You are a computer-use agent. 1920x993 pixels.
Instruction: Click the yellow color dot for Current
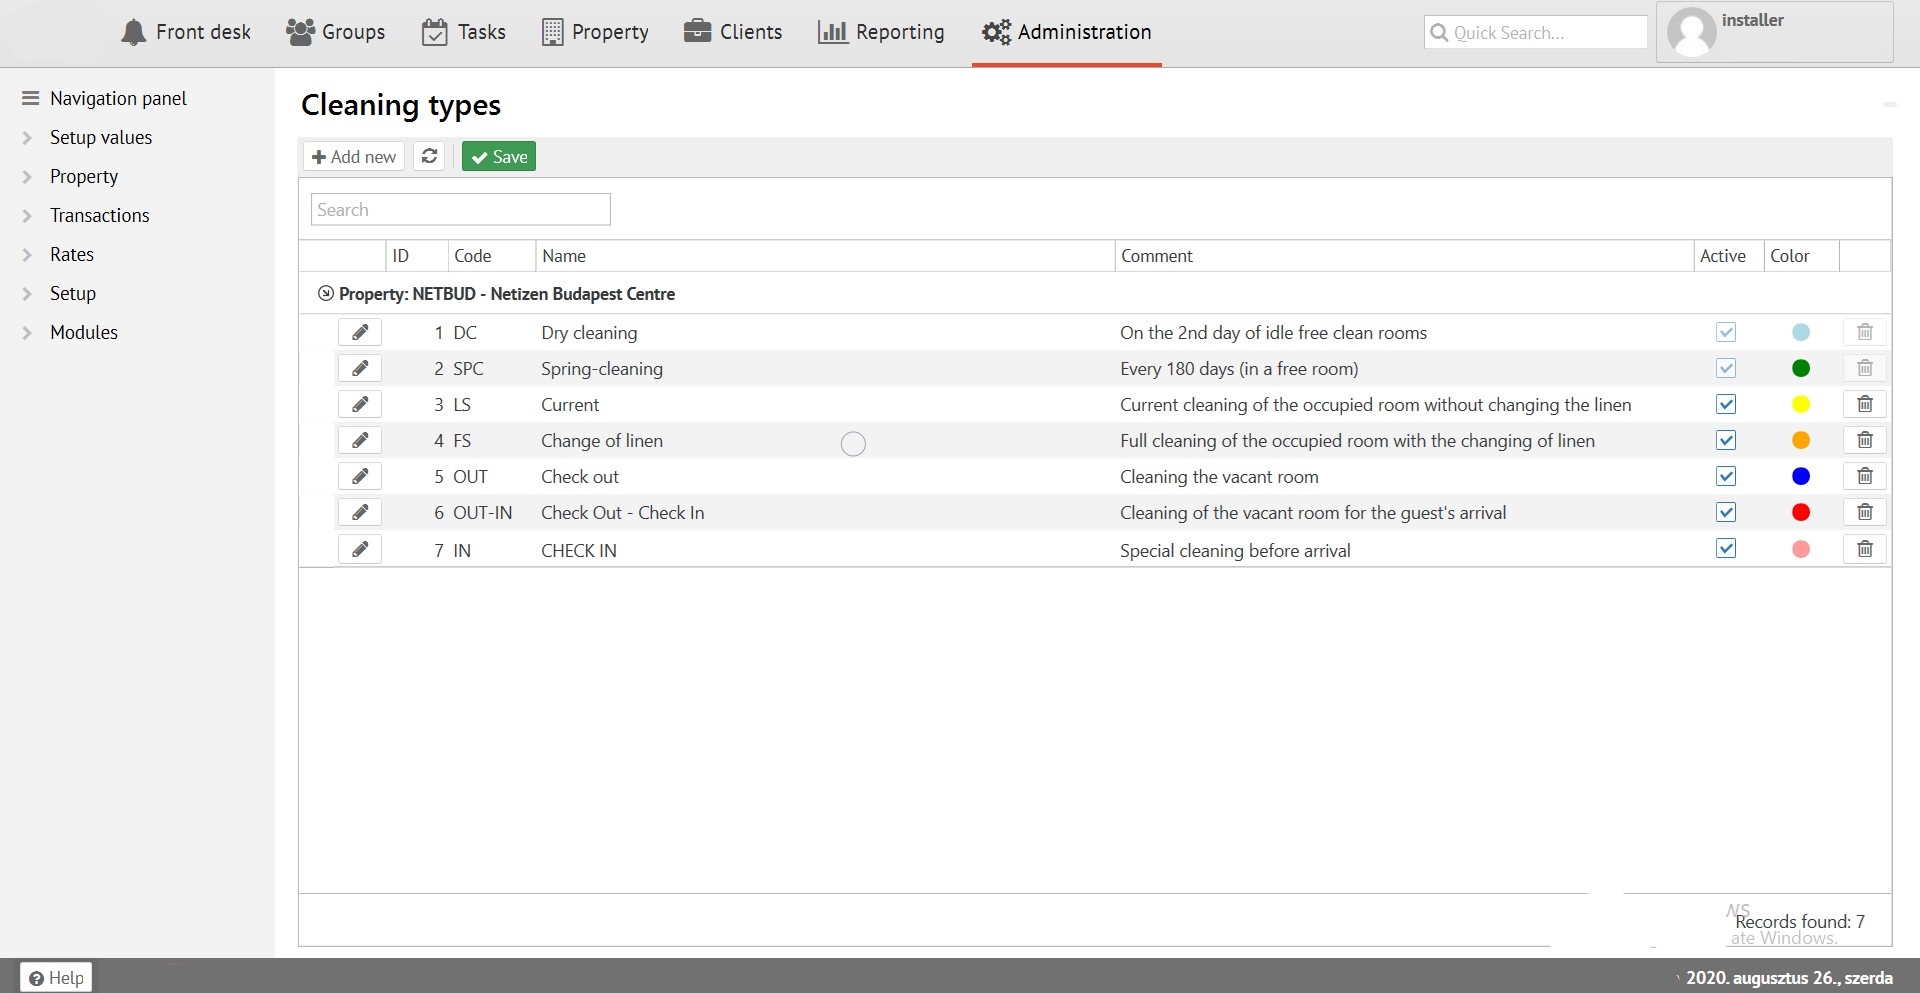coord(1801,404)
